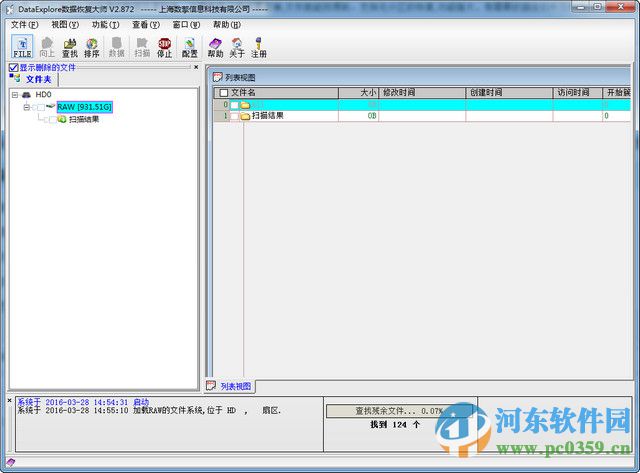
Task: Select highlighted row 0 in file list
Action: click(422, 105)
